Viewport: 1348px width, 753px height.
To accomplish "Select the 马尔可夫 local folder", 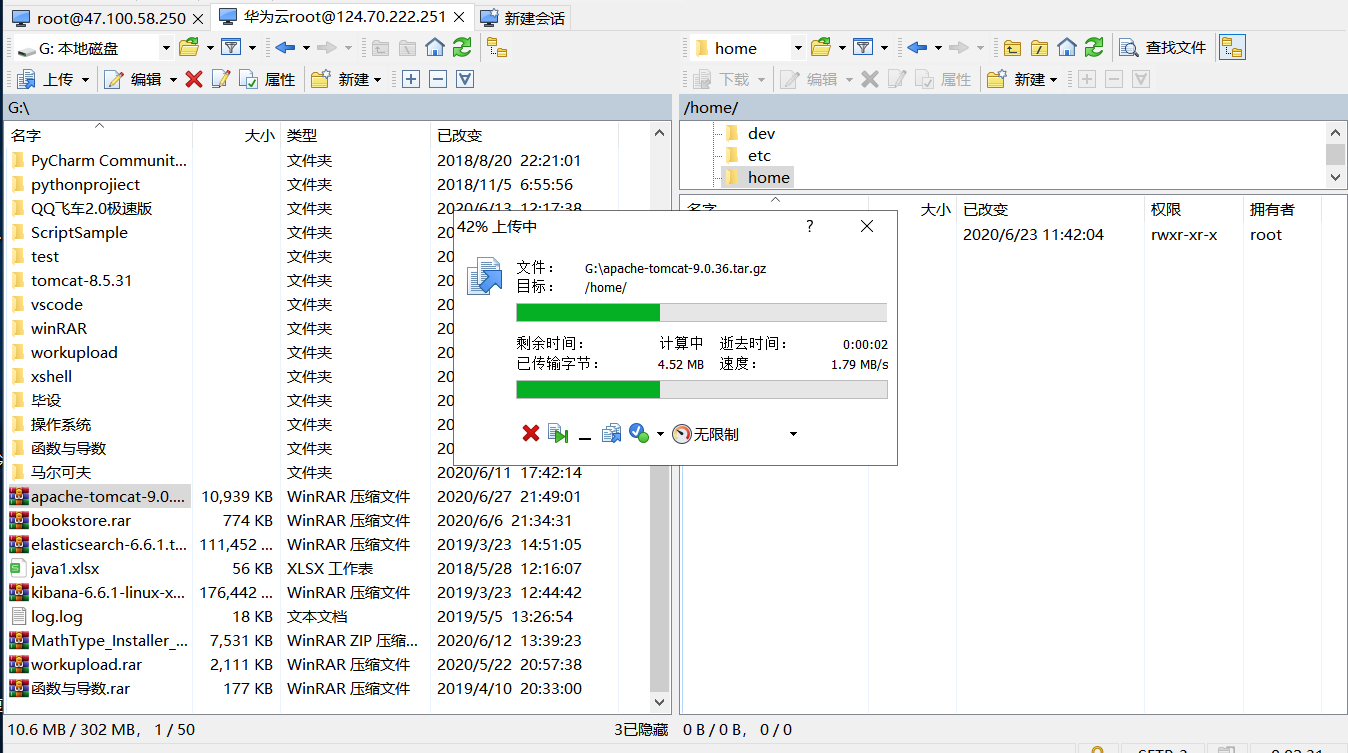I will point(61,472).
